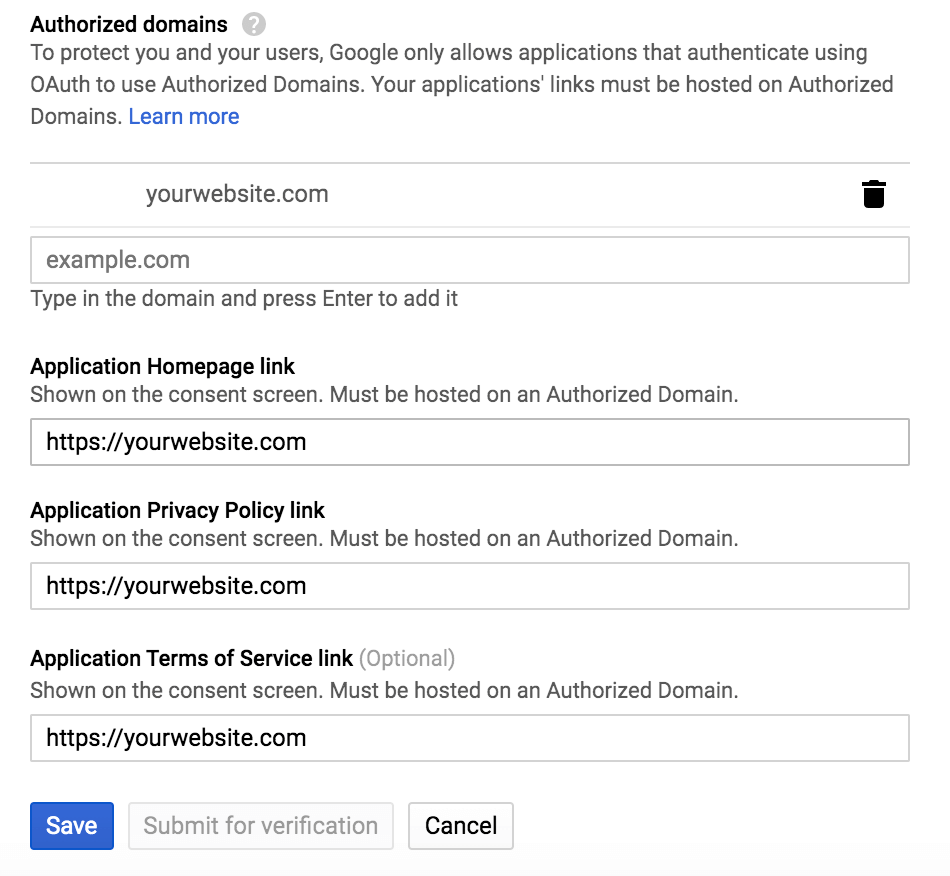Select the Application Terms of Service field

pos(469,738)
